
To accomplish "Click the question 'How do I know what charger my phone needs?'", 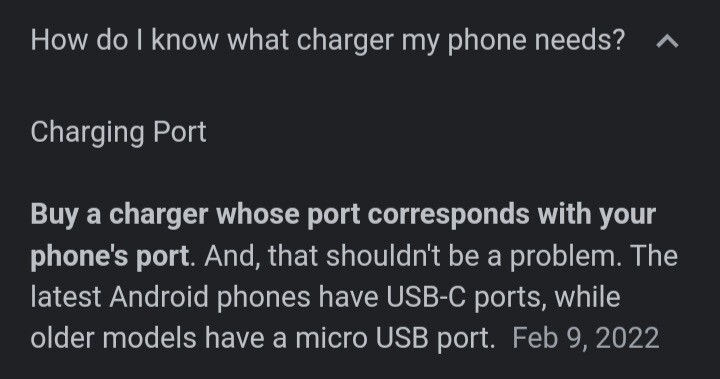I will pos(328,40).
